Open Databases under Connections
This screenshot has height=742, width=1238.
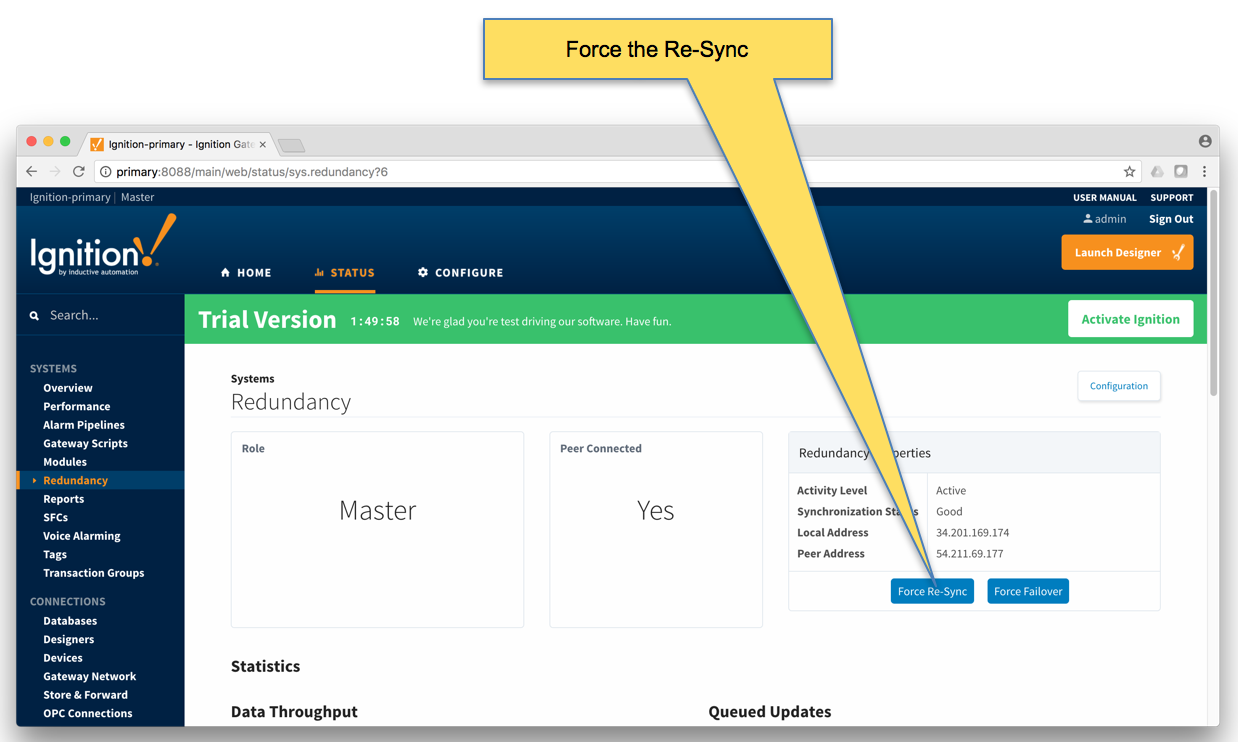[x=70, y=621]
